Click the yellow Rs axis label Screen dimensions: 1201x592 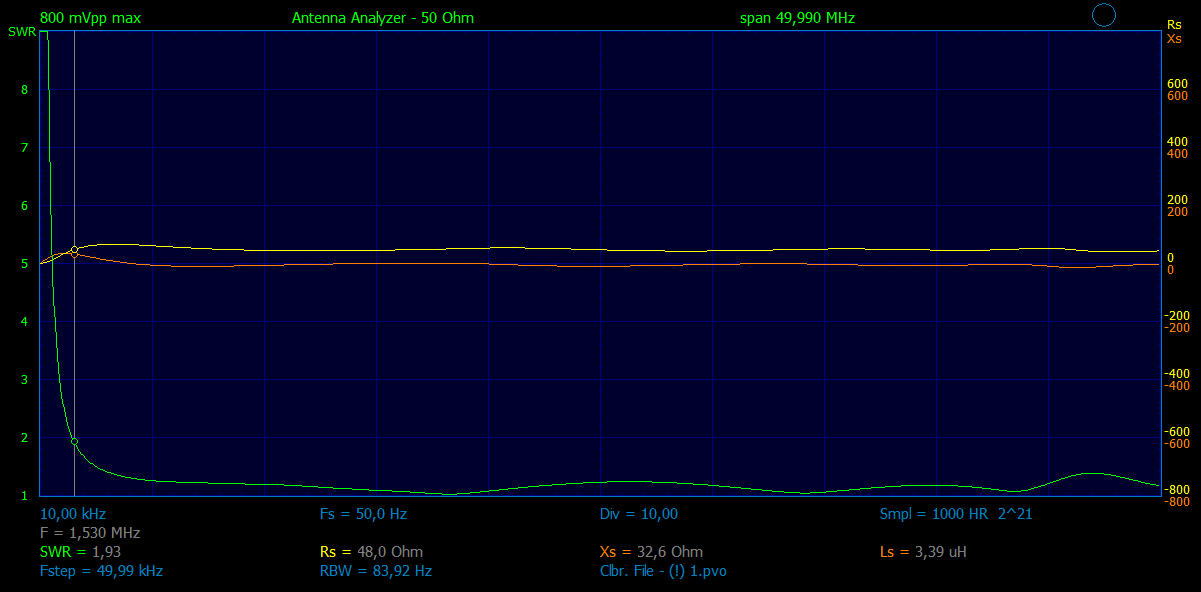1174,24
